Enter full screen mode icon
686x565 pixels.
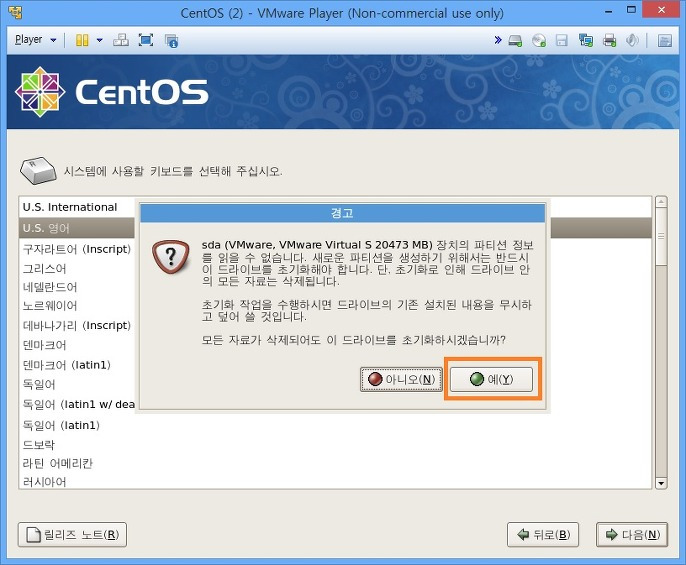pyautogui.click(x=146, y=40)
